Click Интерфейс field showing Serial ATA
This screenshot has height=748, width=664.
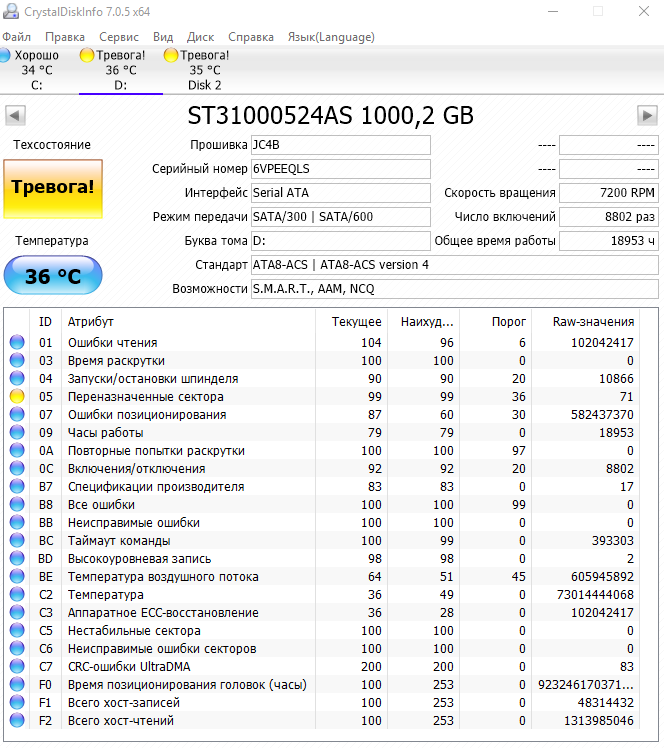[341, 193]
